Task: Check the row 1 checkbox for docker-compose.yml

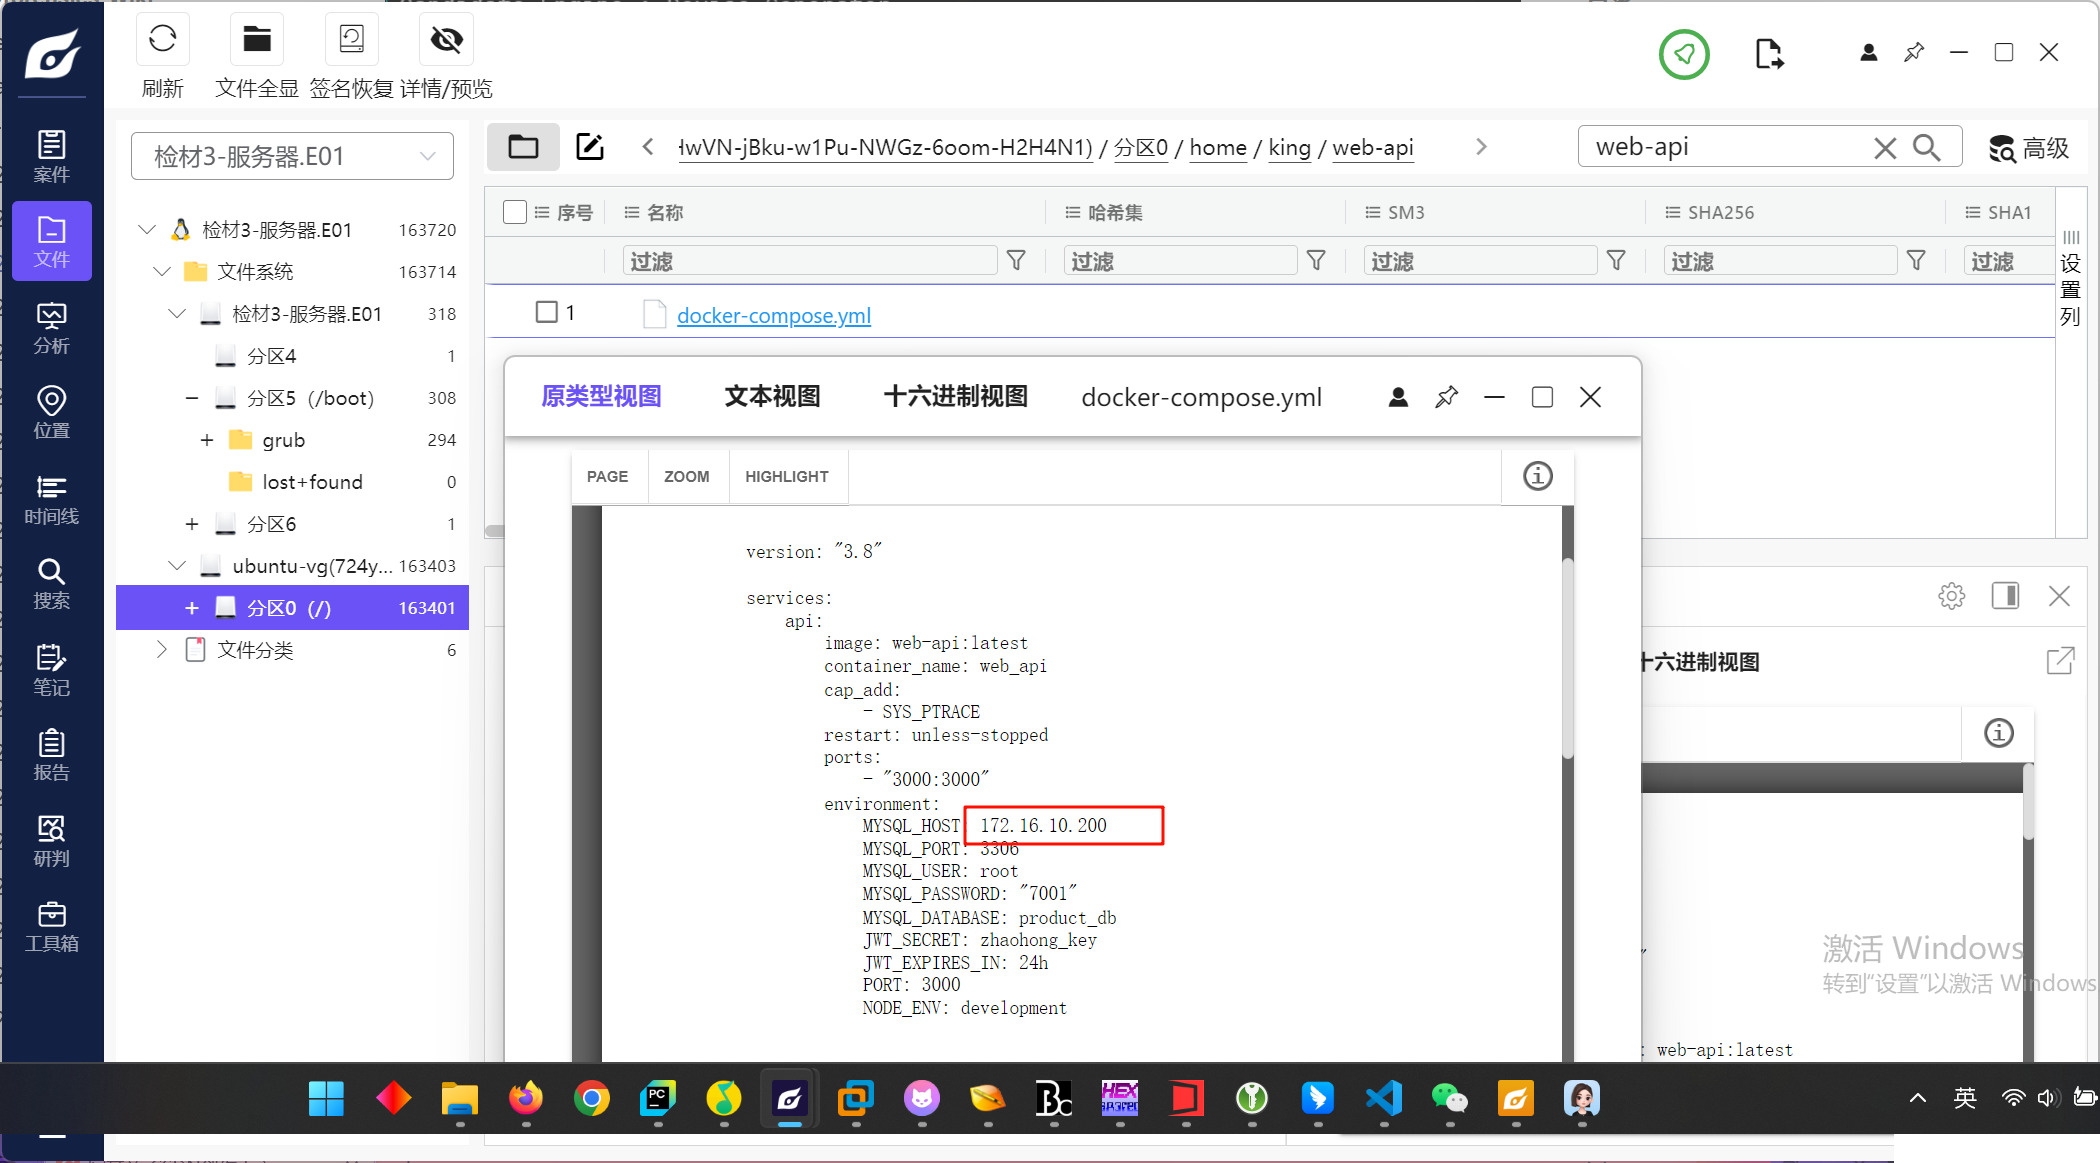Action: coord(546,313)
